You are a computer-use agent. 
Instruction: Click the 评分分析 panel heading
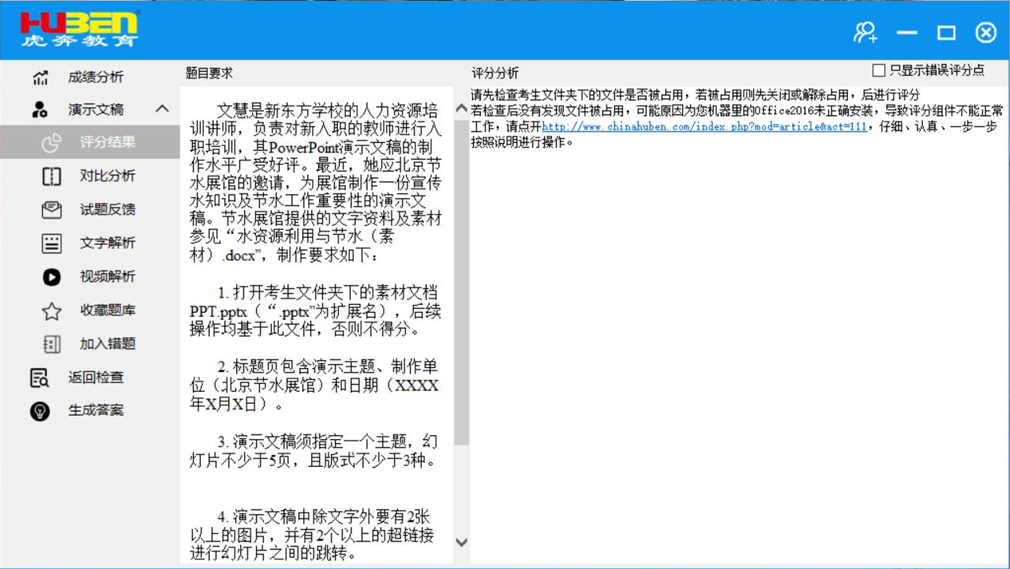(495, 73)
